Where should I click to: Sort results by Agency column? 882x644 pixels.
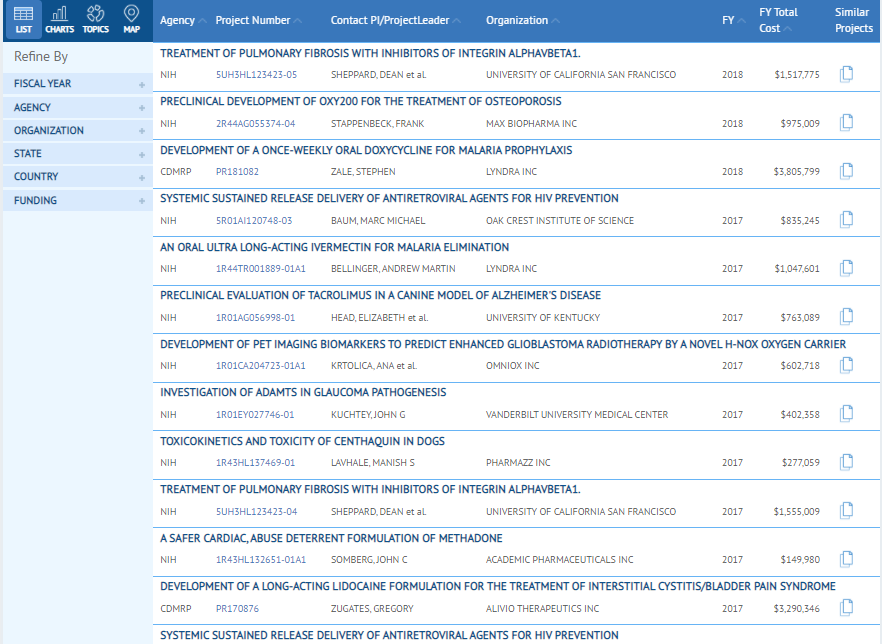183,20
